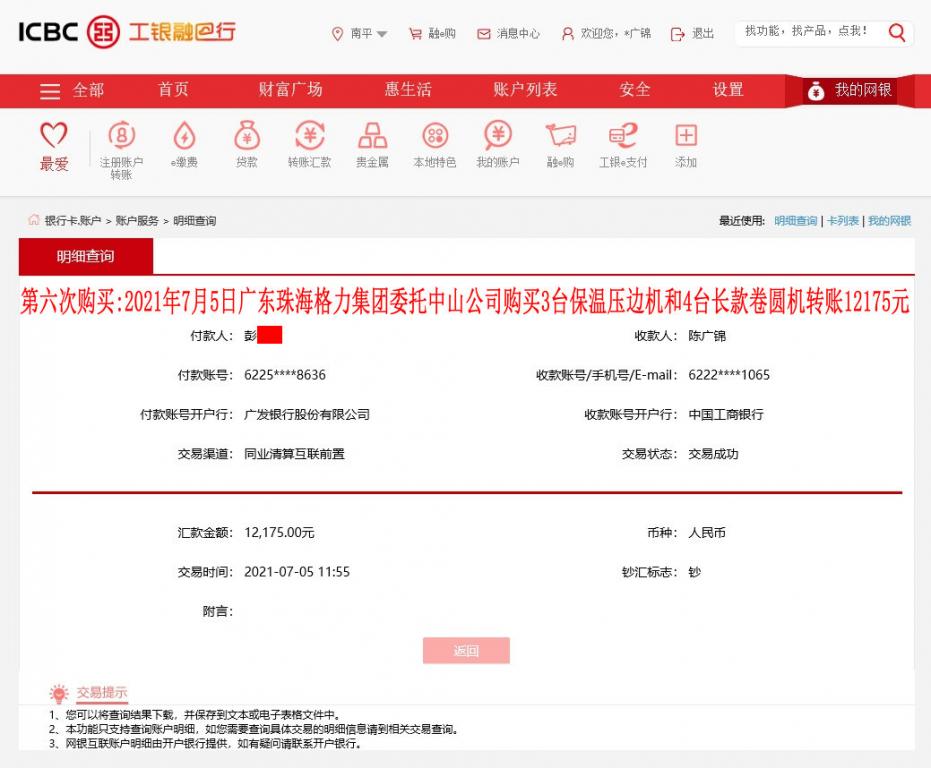The image size is (931, 768).
Task: Click inside the product search box
Action: click(810, 32)
